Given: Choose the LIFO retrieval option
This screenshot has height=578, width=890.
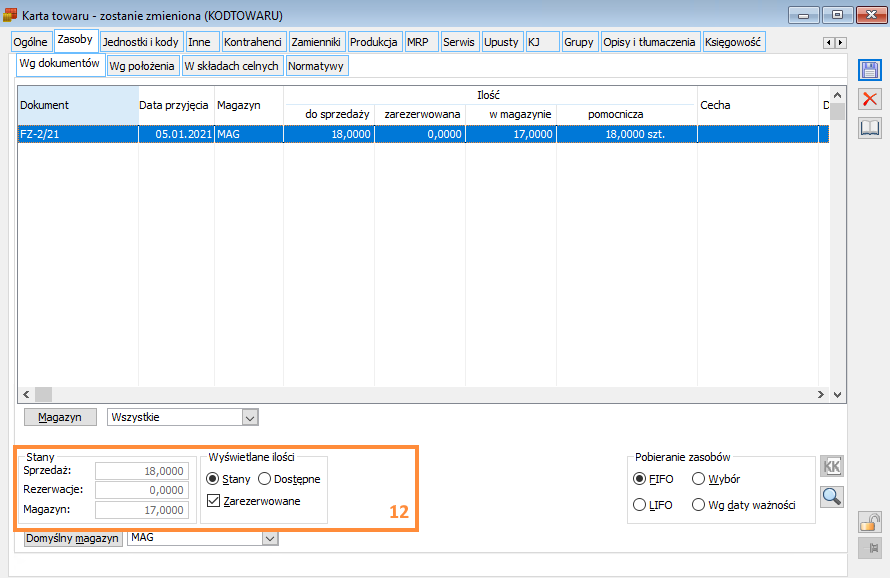Looking at the screenshot, I should (x=640, y=505).
